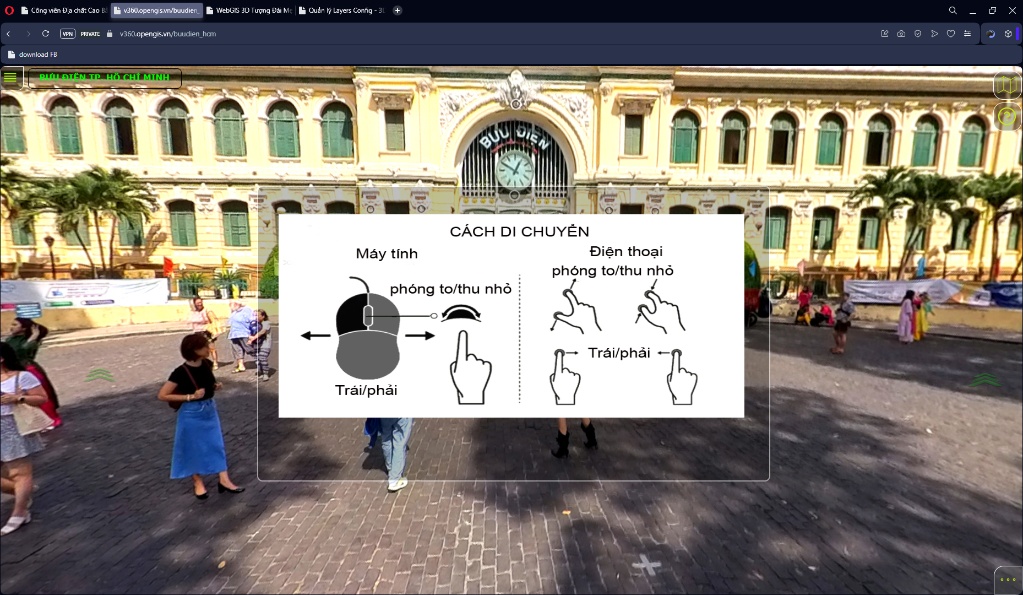Open the green hamburger menu of the tour
The width and height of the screenshot is (1023, 595).
coord(10,78)
